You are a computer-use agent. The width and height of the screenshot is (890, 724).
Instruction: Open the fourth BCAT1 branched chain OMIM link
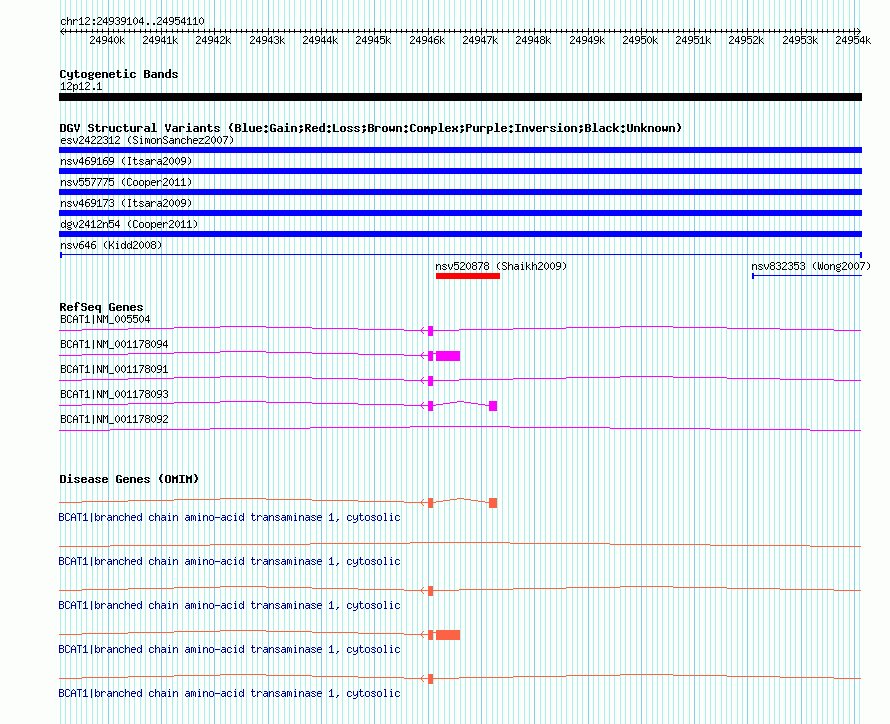click(229, 649)
